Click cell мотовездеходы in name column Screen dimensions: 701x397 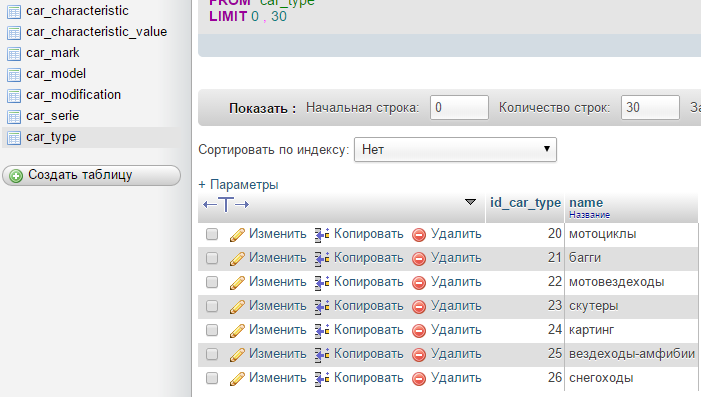click(617, 282)
